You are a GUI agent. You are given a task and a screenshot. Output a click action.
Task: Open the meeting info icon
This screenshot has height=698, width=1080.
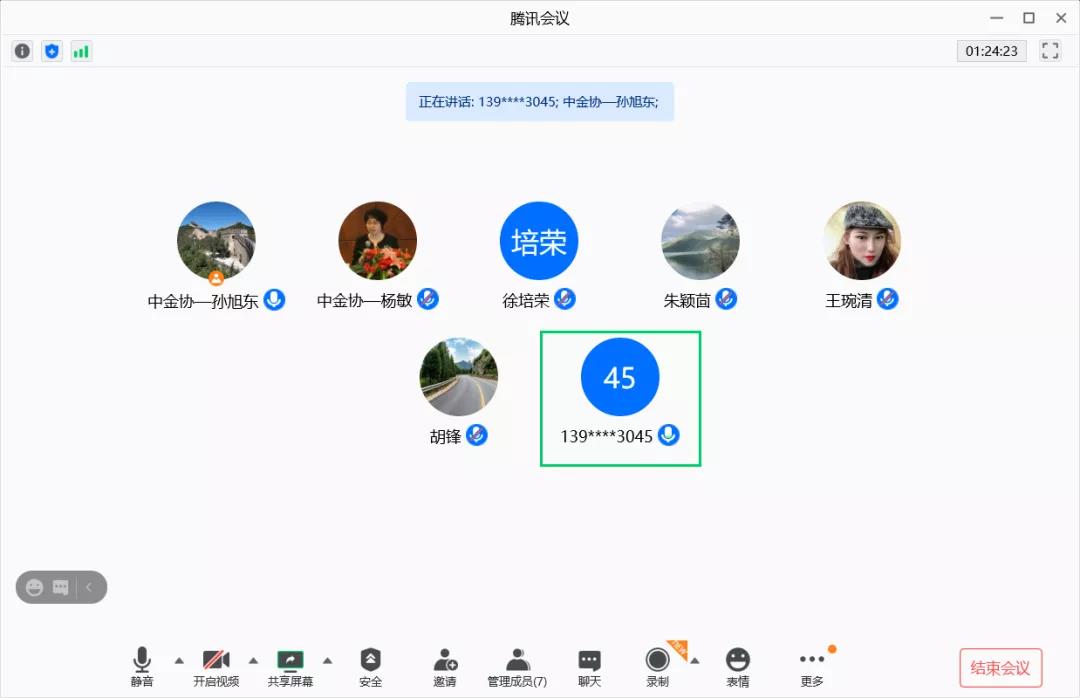pyautogui.click(x=23, y=51)
